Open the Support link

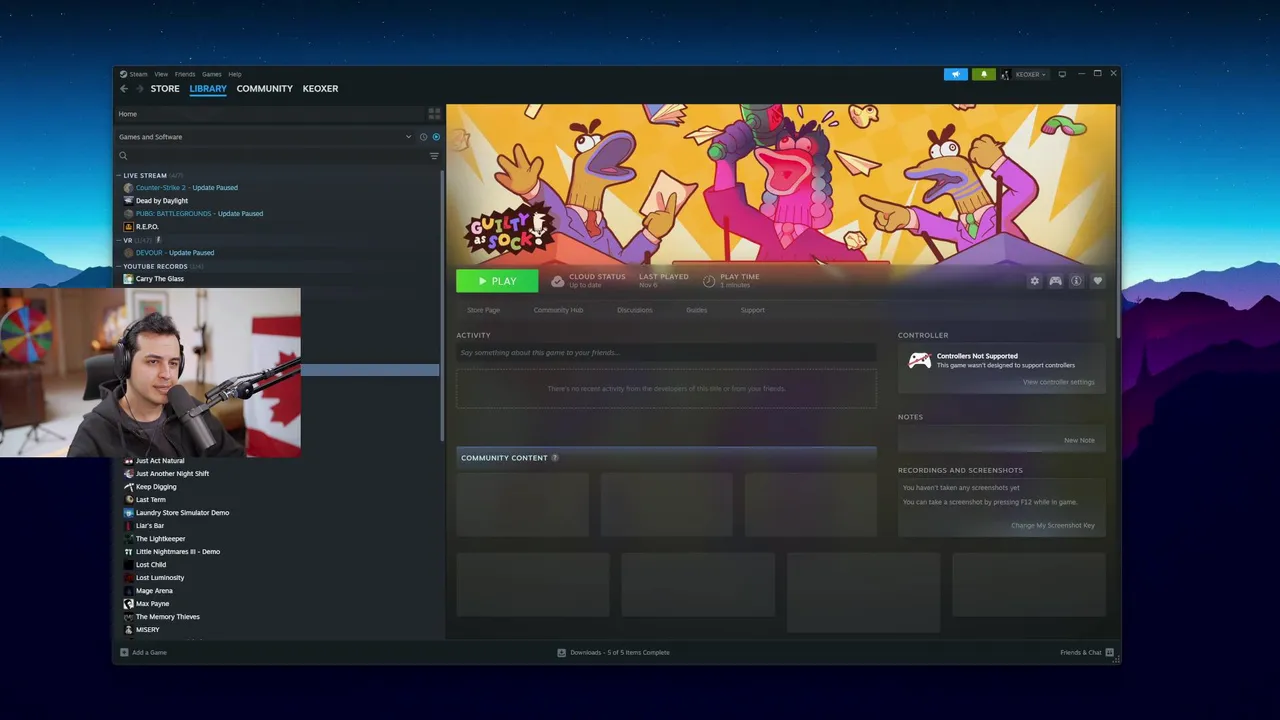tap(752, 310)
